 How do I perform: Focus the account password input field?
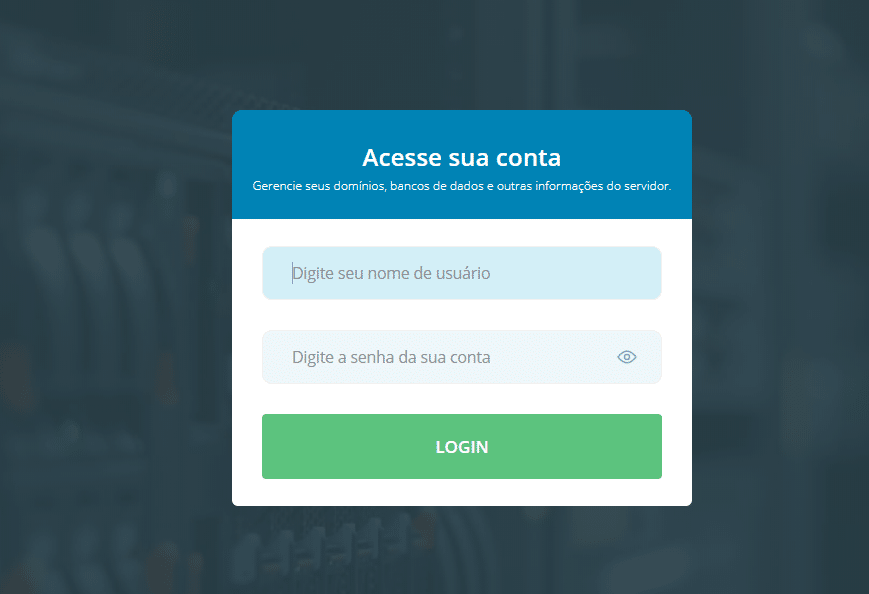tap(462, 357)
